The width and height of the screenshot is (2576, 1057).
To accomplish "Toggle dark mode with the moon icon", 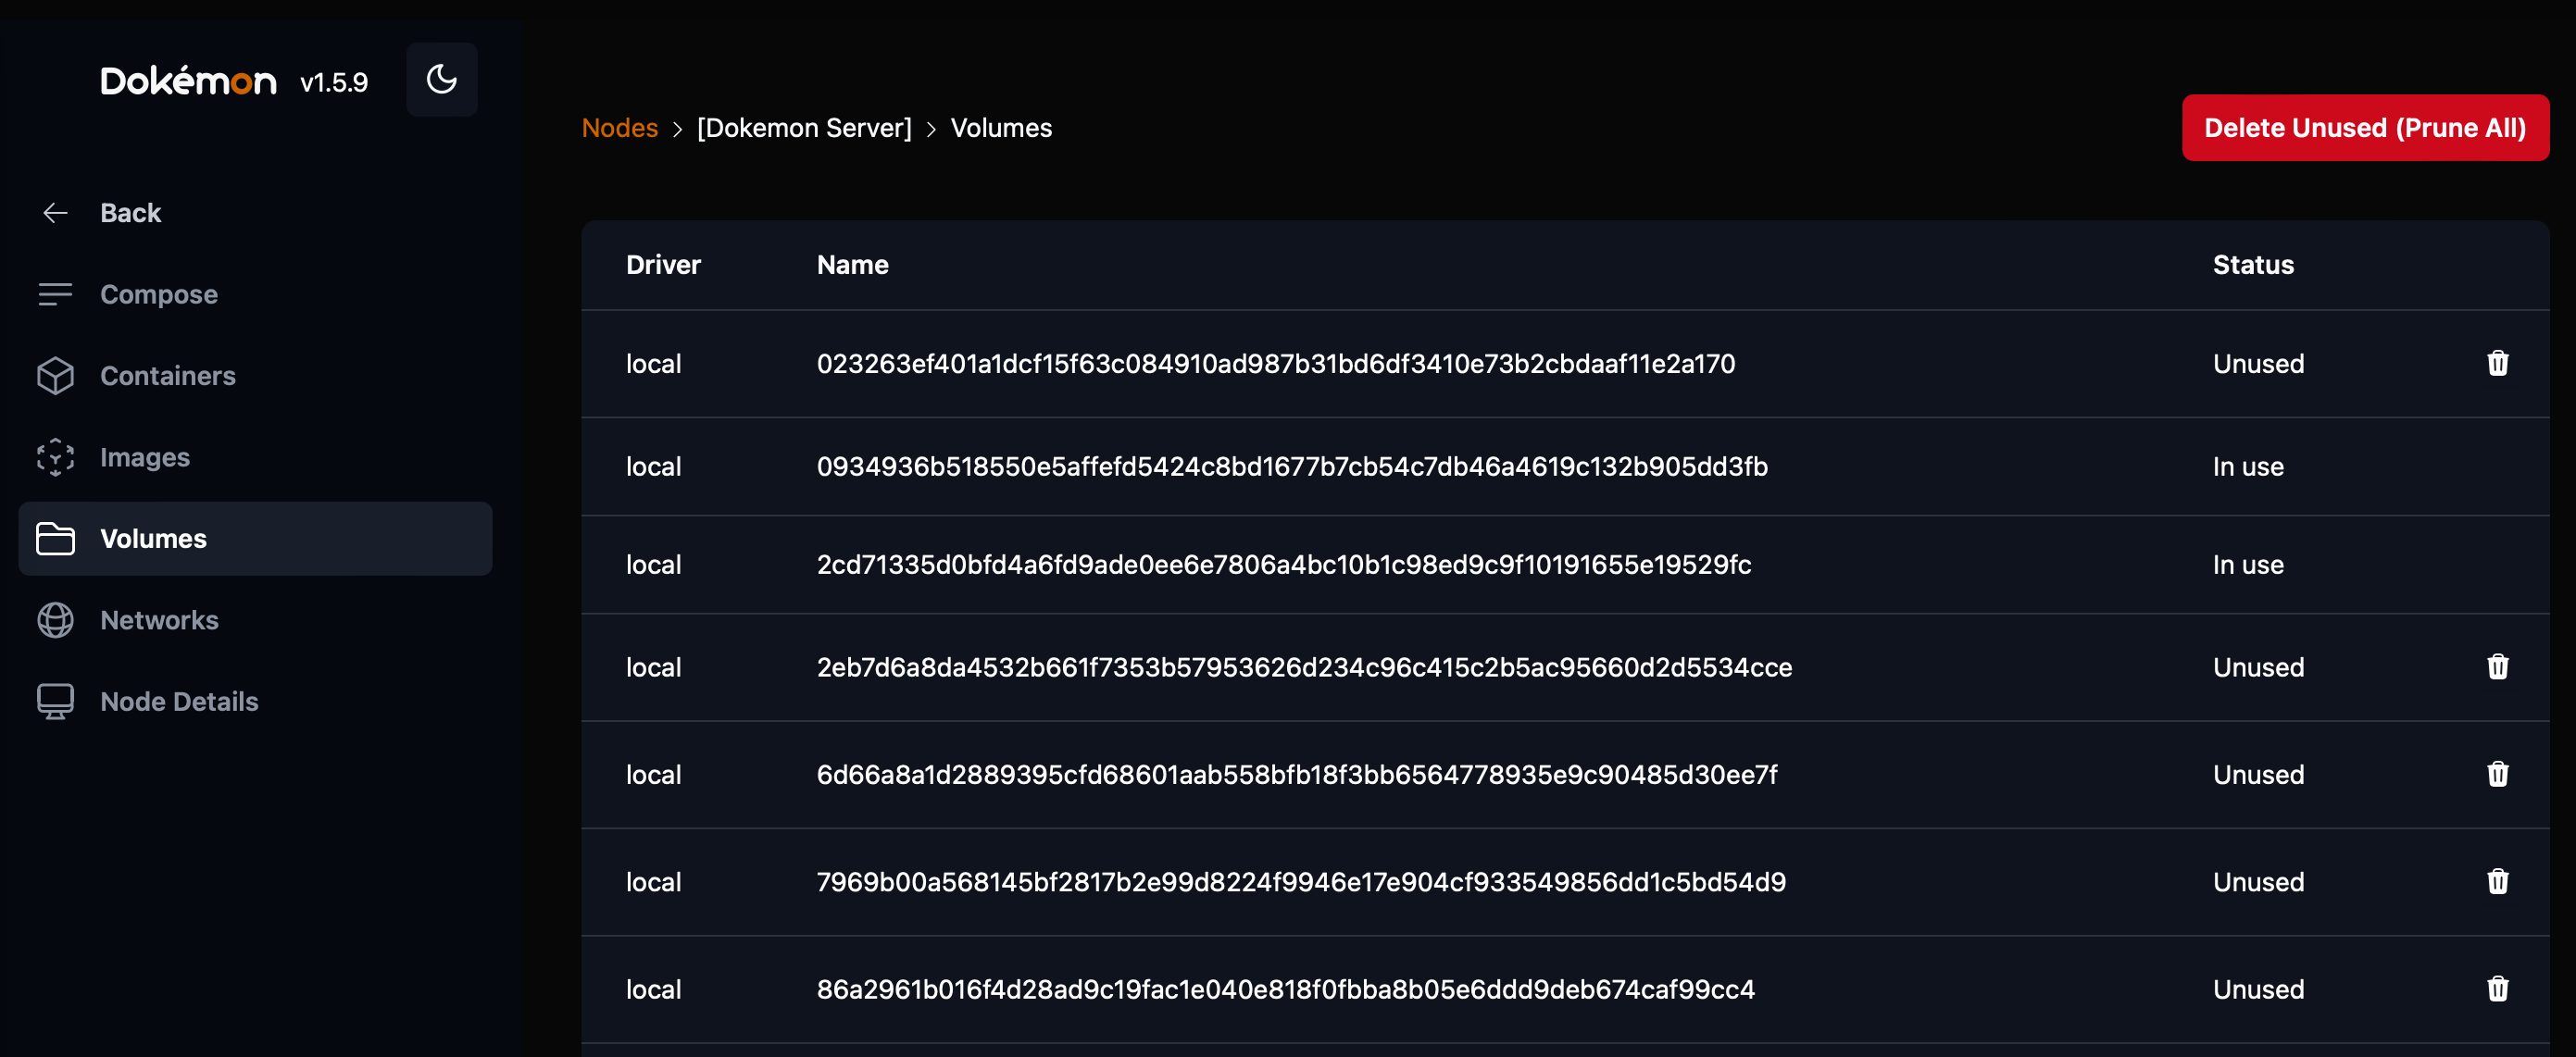I will pos(441,80).
